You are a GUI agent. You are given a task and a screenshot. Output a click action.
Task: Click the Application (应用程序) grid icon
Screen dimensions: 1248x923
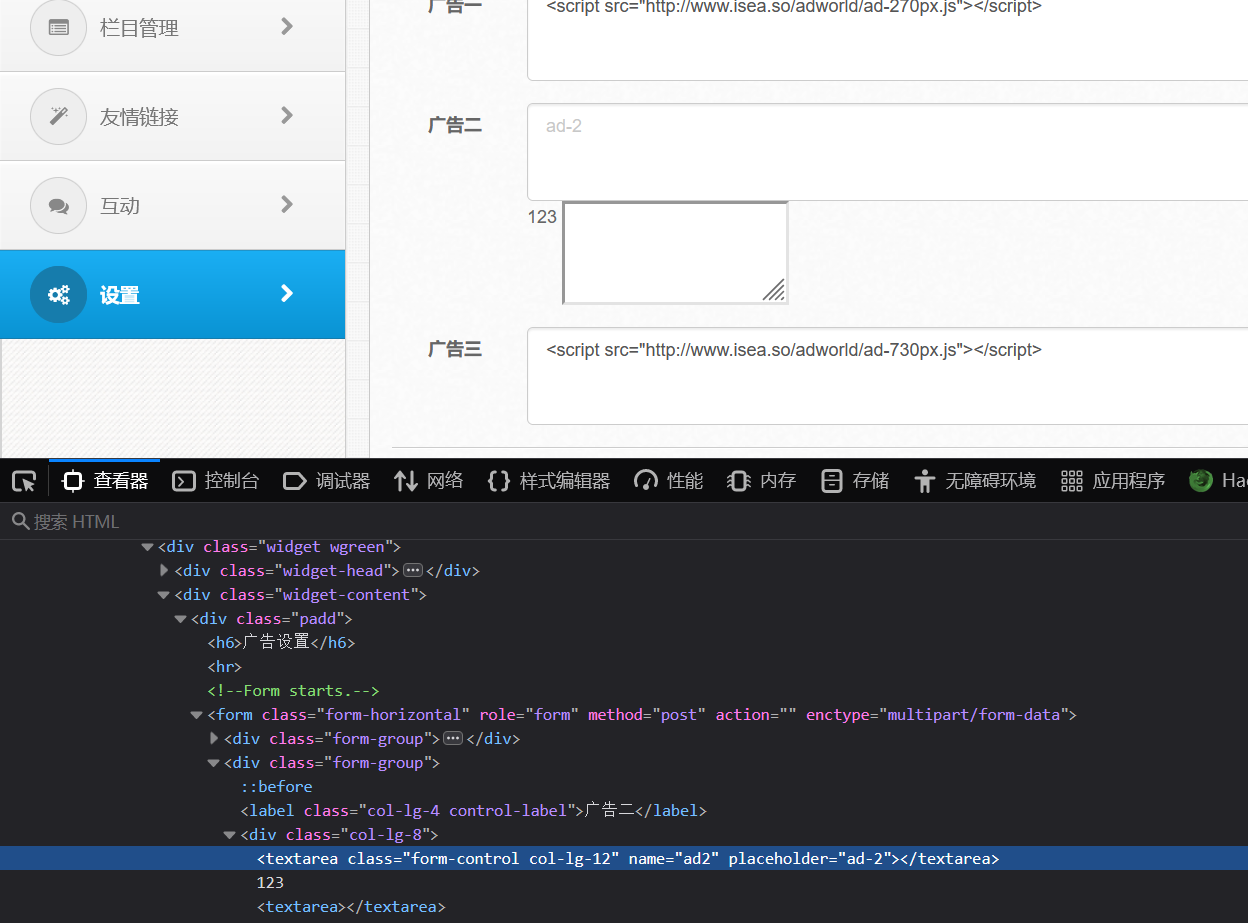click(x=1072, y=481)
